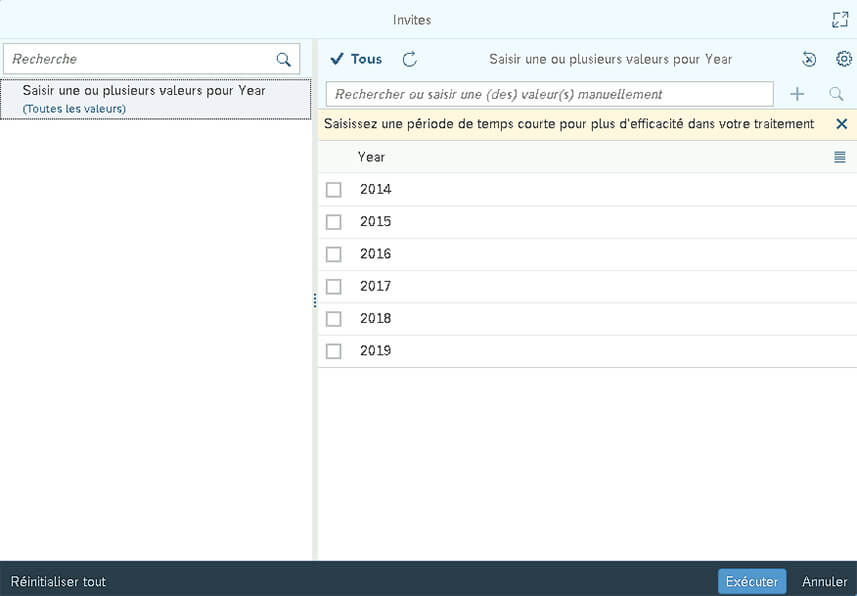Click the search magnifier beside the plus icon
The width and height of the screenshot is (857, 596).
pyautogui.click(x=836, y=93)
